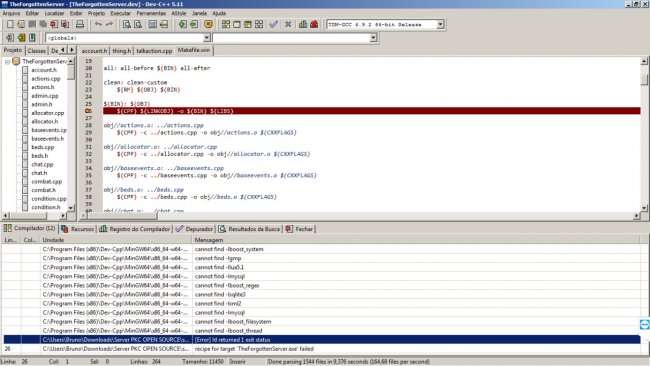The image size is (650, 366).
Task: Open the Ferramentas menu
Action: pos(151,13)
